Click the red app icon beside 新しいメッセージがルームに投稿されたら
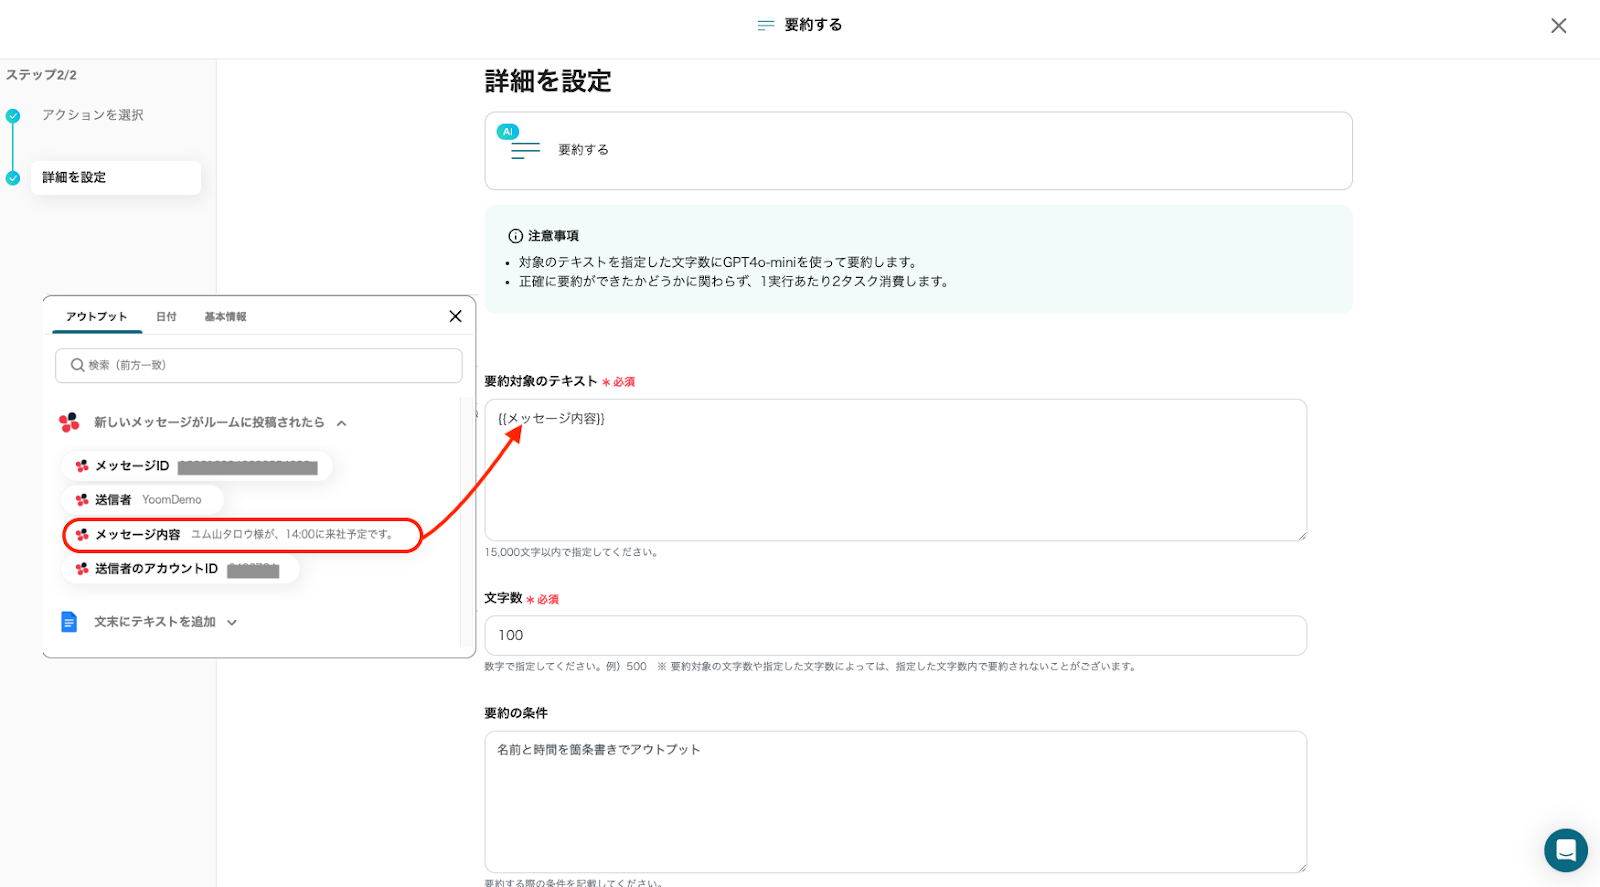This screenshot has height=887, width=1600. point(69,422)
